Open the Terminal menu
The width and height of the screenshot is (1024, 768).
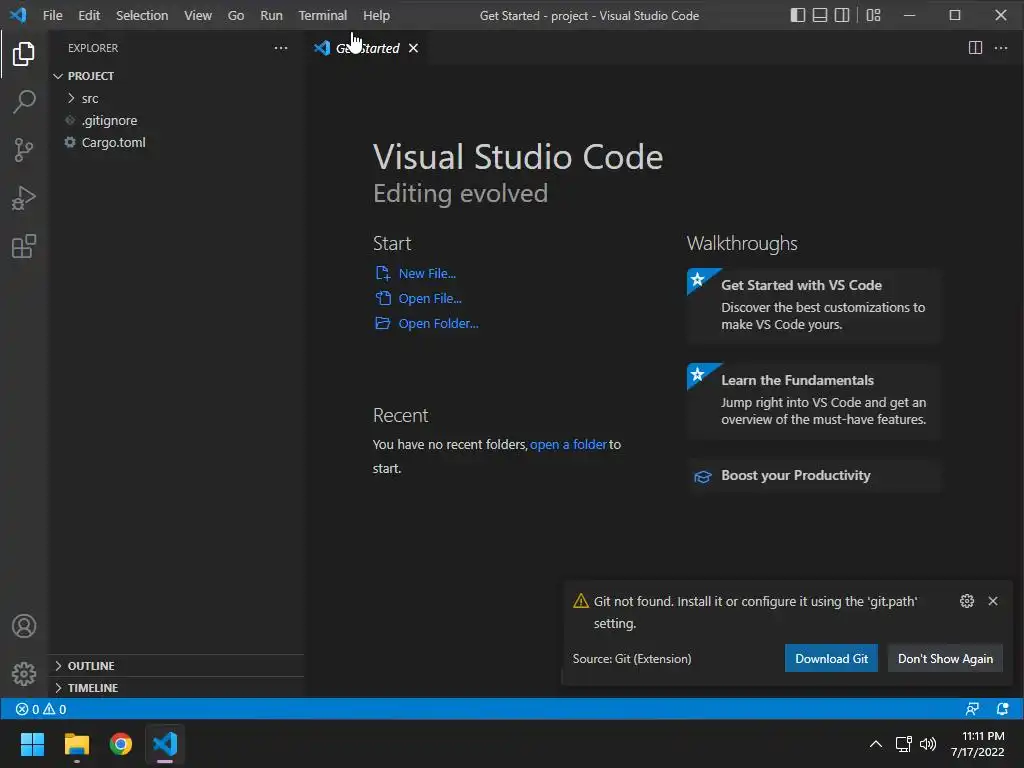323,15
